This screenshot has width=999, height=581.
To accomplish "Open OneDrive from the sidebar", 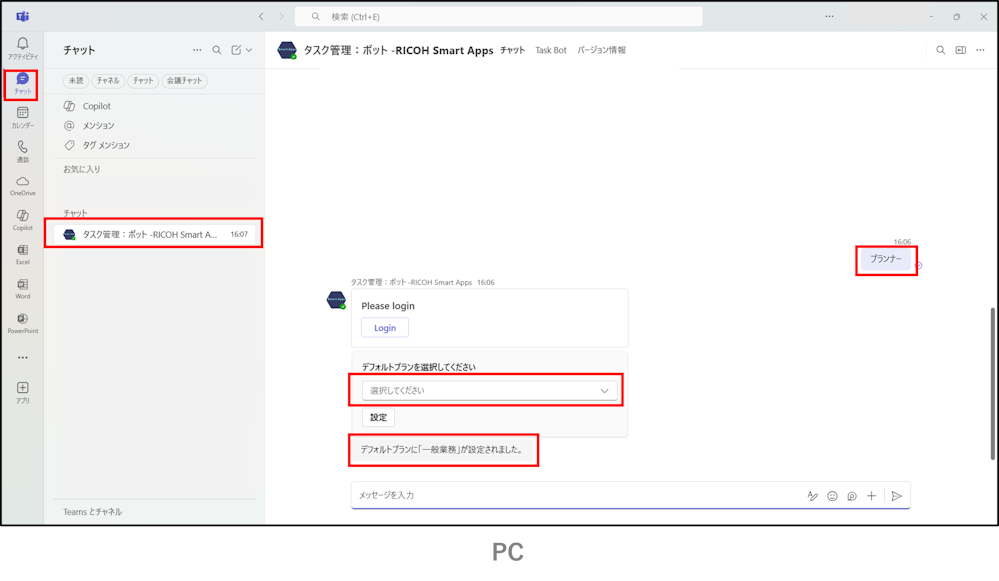I will pyautogui.click(x=22, y=185).
